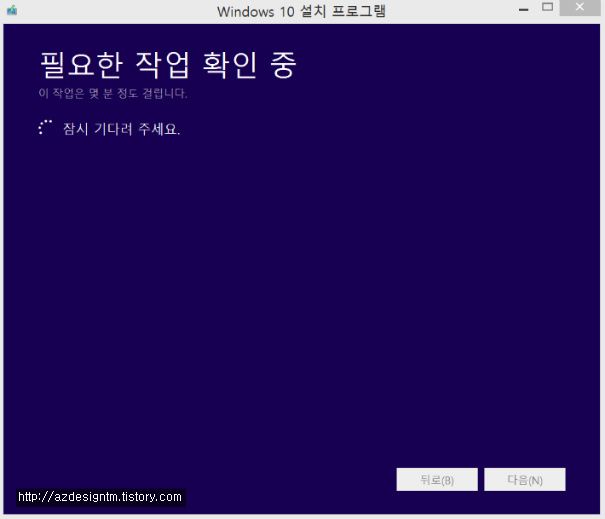The image size is (605, 519).
Task: Click the text 잠시 기다려 주세요.
Action: coord(122,128)
